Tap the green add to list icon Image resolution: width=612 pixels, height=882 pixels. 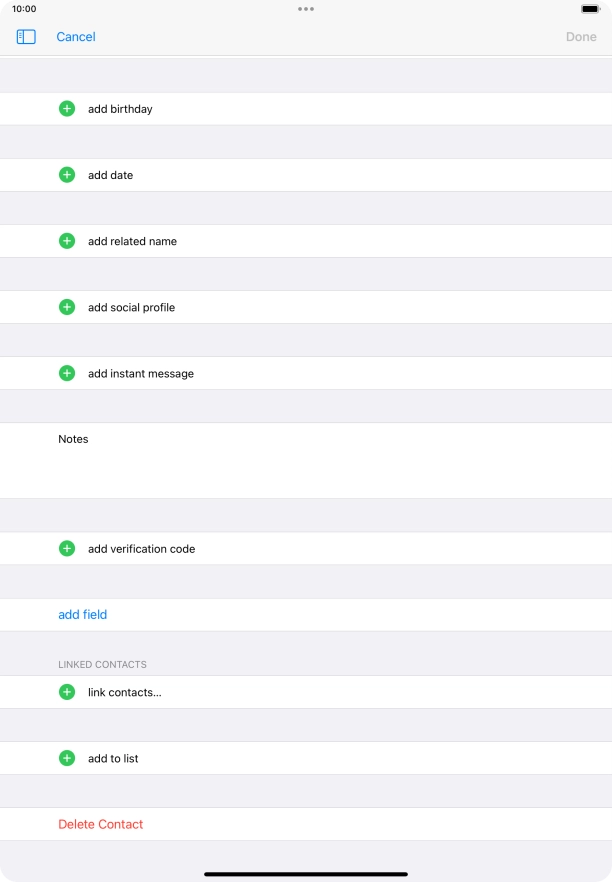coord(67,757)
